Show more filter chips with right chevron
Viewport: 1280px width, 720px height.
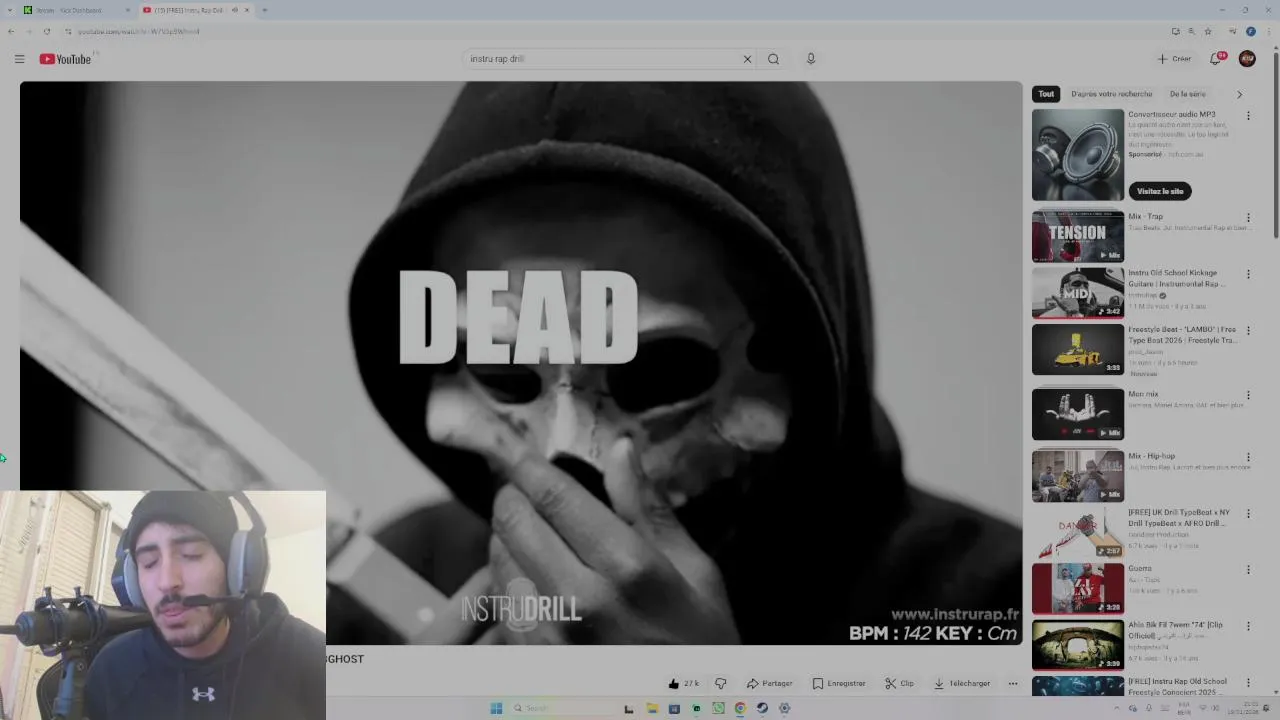coord(1239,94)
